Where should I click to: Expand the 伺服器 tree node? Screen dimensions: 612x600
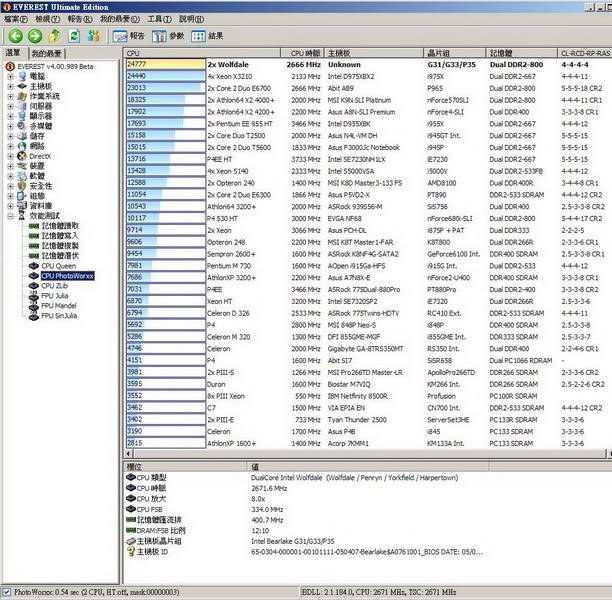coord(11,106)
